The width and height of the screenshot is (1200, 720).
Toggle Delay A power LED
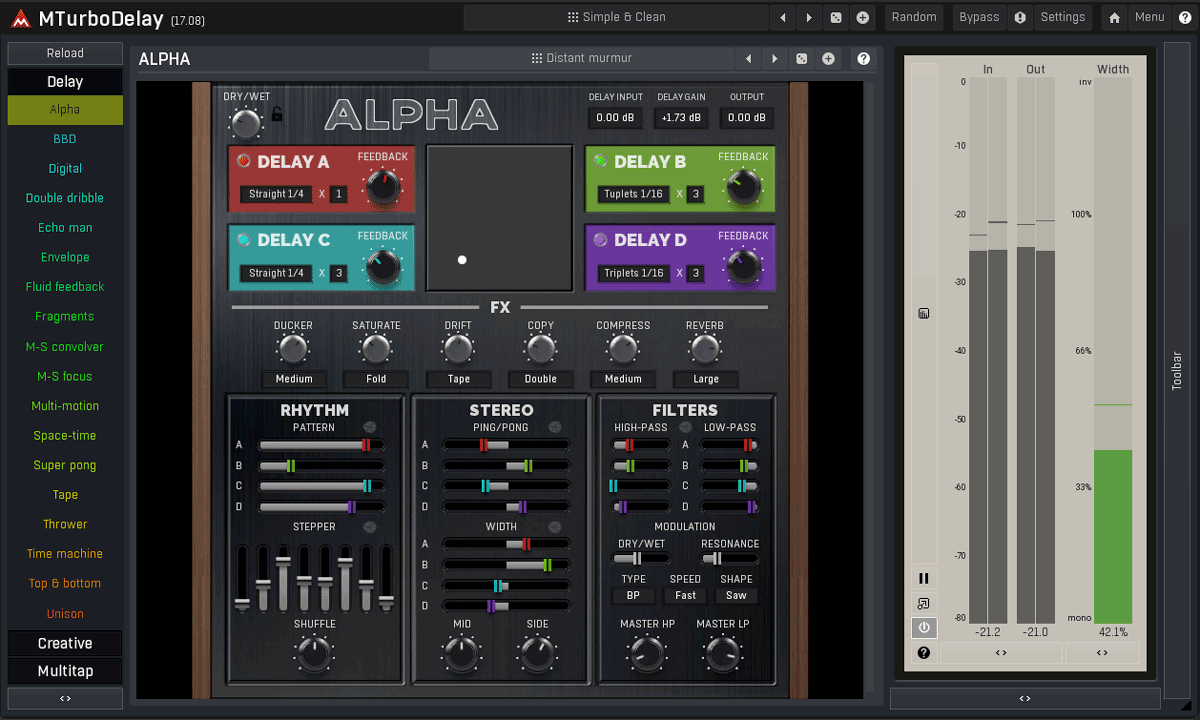(243, 161)
